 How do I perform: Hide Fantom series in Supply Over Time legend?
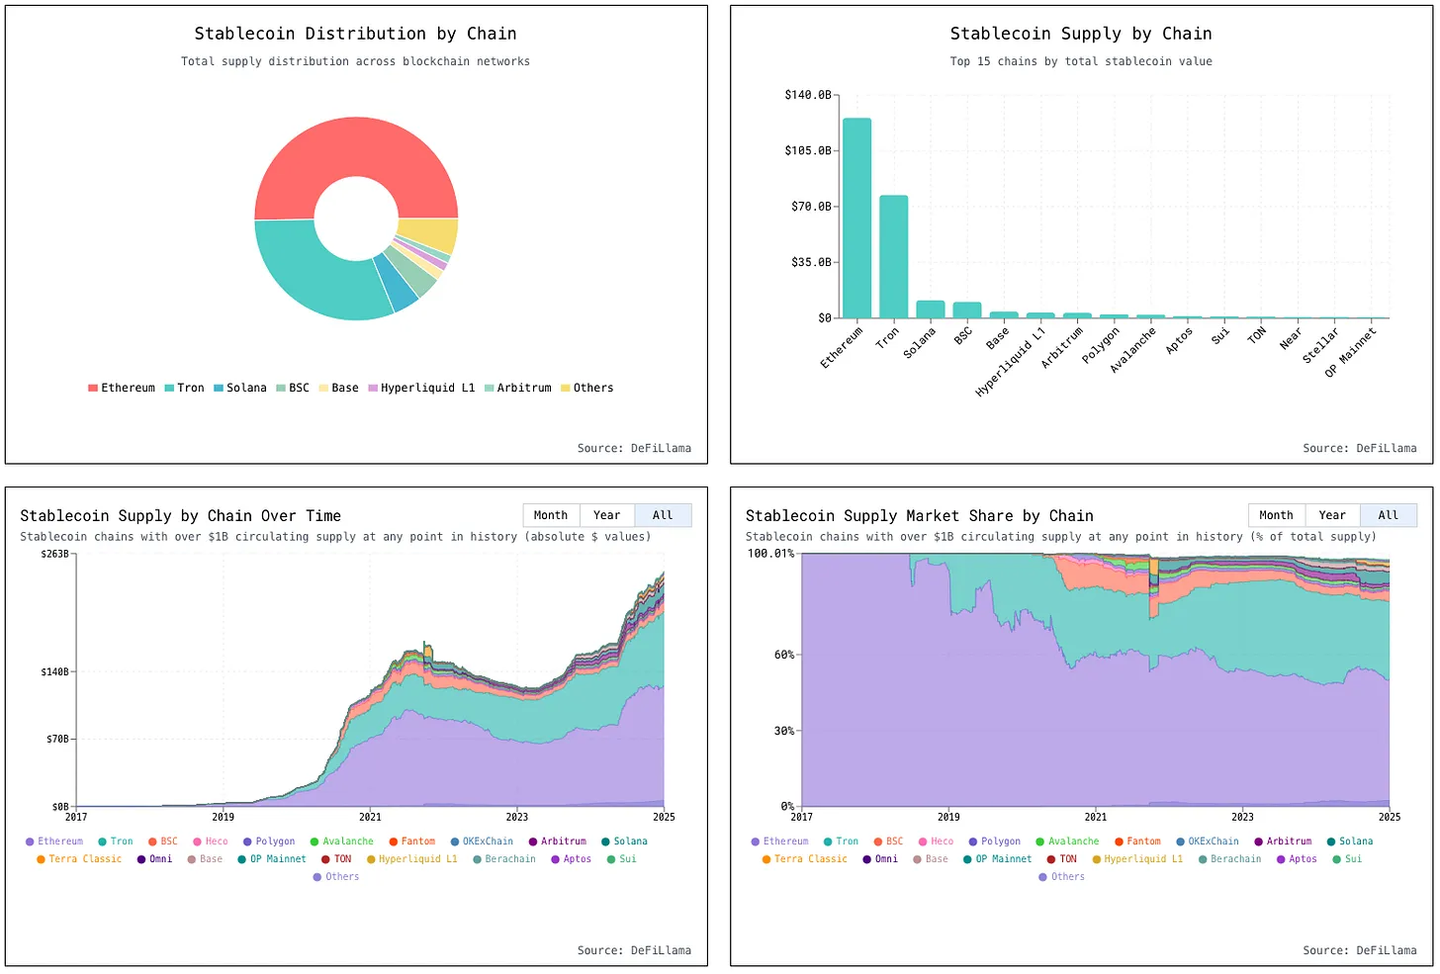coord(412,842)
